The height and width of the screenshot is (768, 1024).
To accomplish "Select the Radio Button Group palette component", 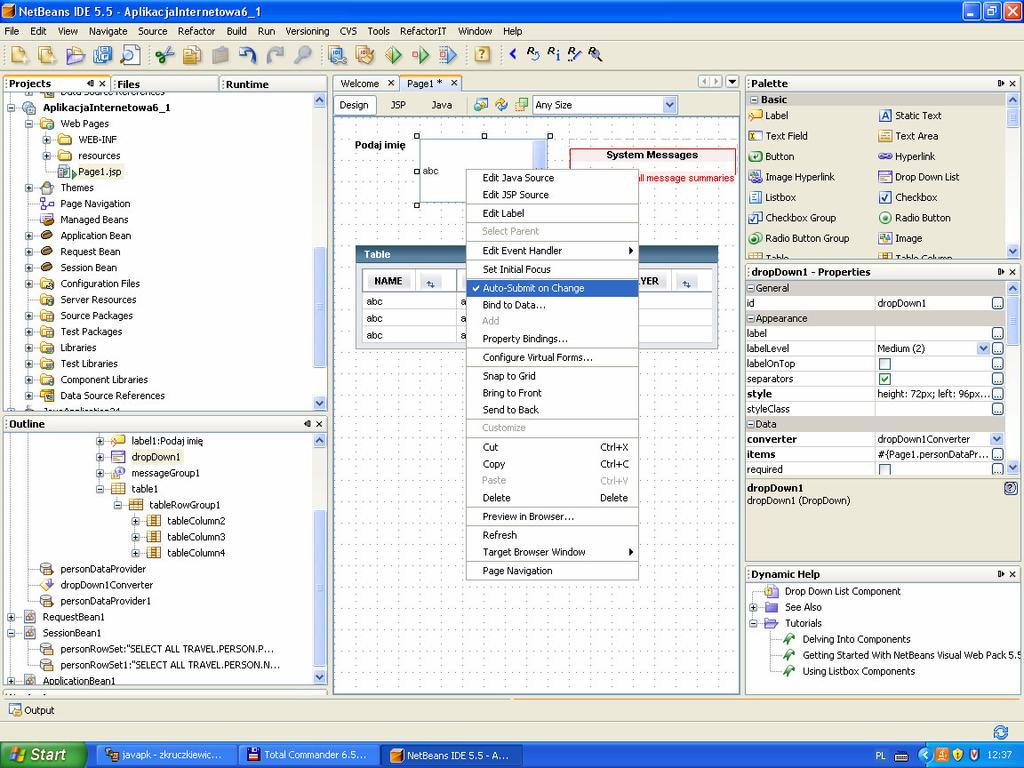I will coord(799,238).
